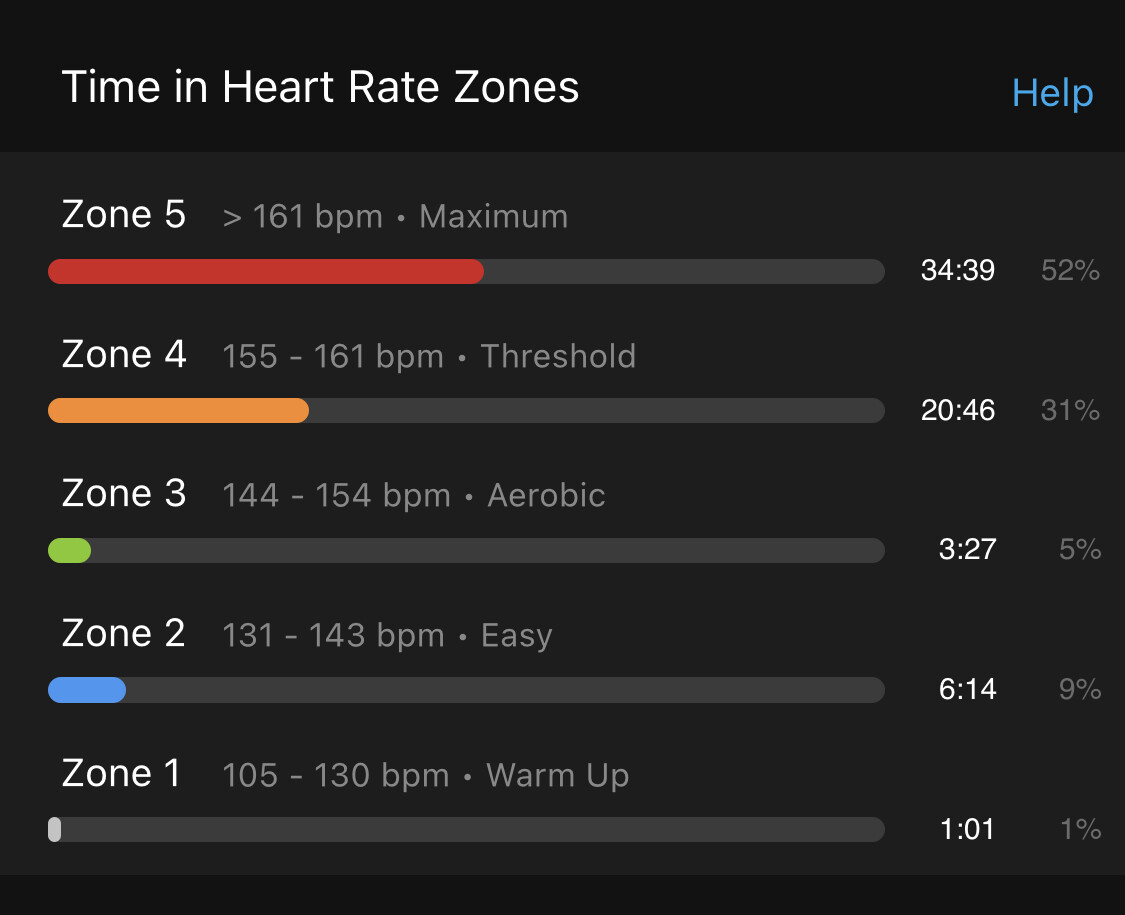1125x915 pixels.
Task: Click the gray Zone 1 bar segment
Action: pos(55,830)
